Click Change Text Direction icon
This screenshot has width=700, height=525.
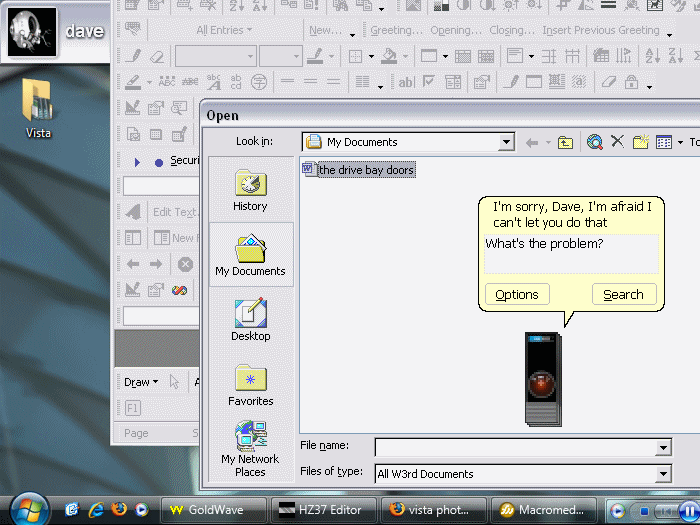click(x=624, y=56)
